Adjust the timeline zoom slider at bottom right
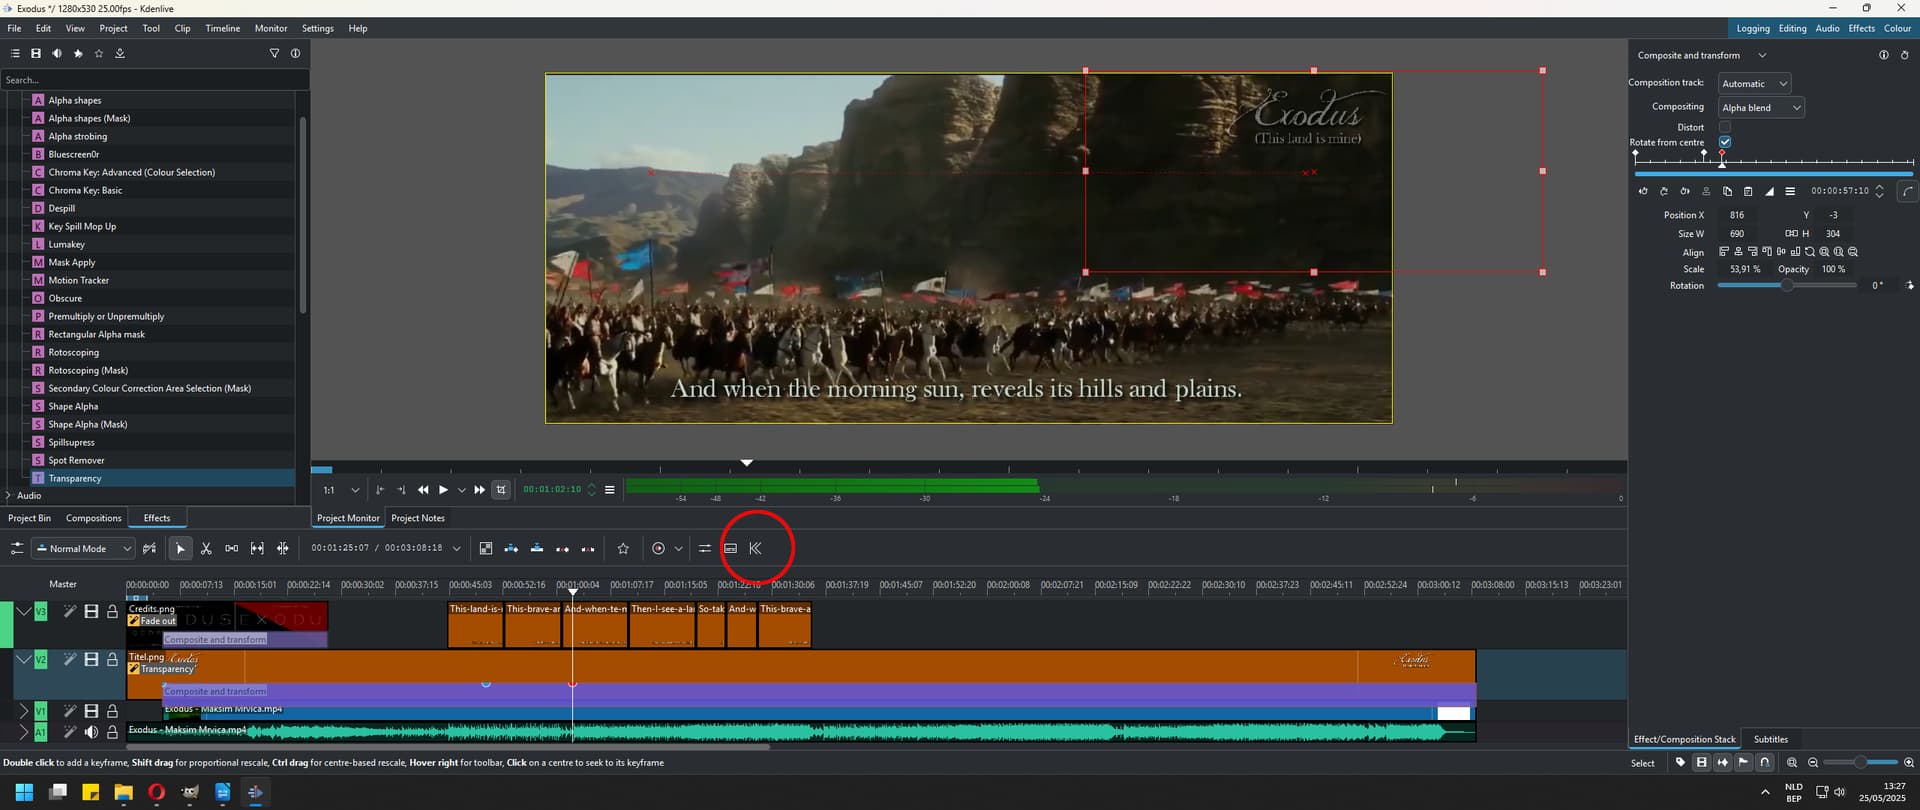 (1860, 763)
